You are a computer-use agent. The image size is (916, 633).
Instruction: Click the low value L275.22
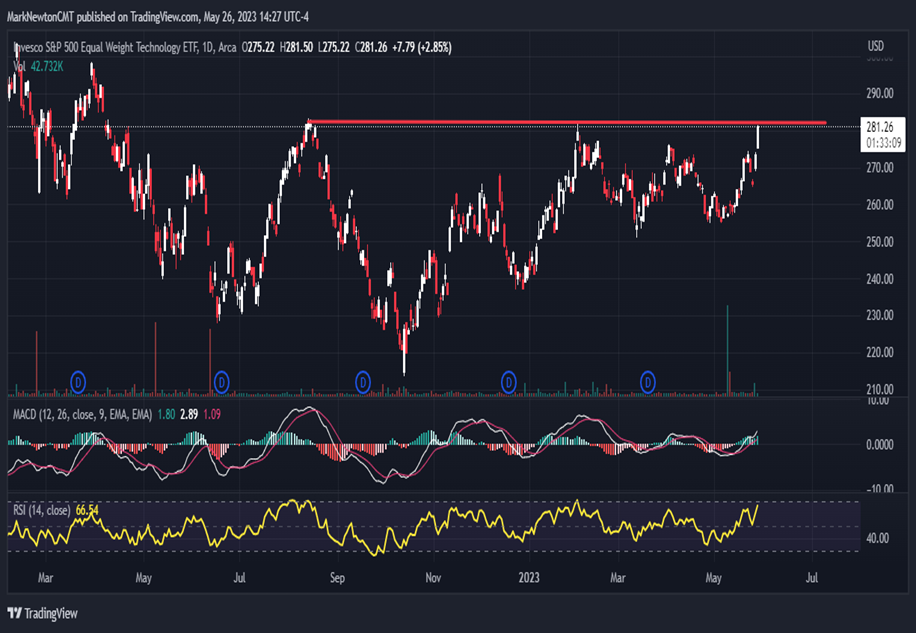(x=334, y=47)
